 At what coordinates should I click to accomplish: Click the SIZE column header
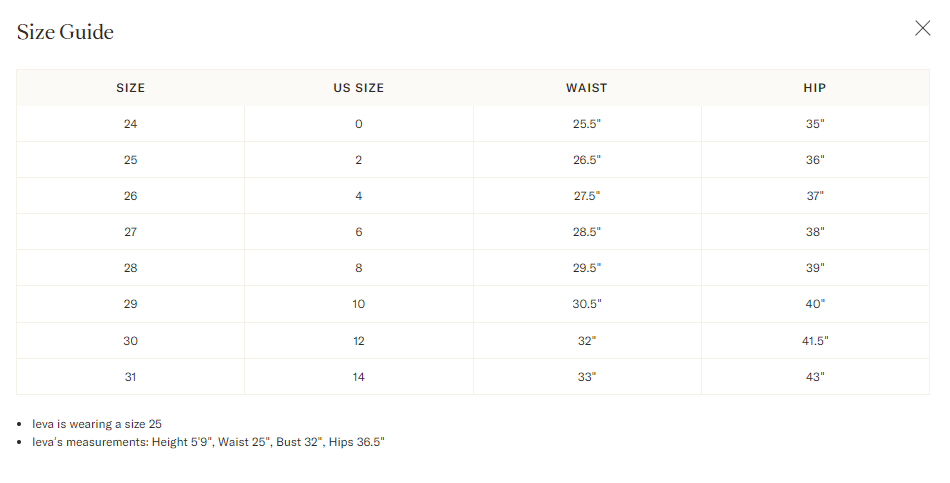[130, 88]
